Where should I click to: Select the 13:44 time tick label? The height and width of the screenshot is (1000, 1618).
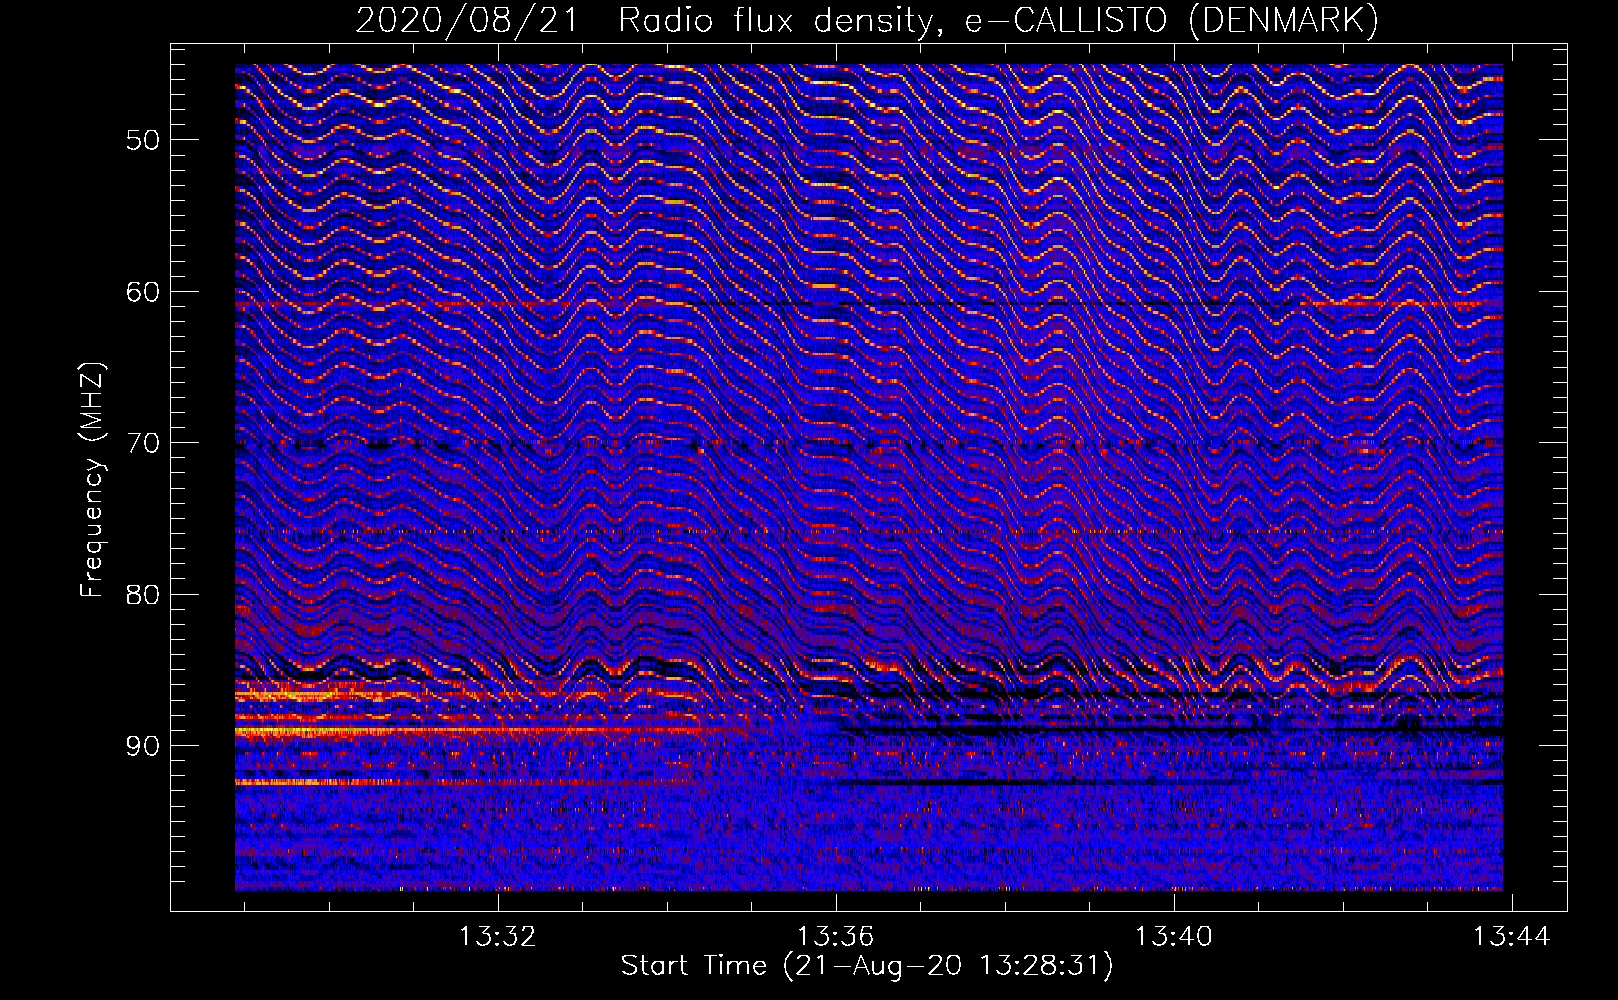point(1511,936)
